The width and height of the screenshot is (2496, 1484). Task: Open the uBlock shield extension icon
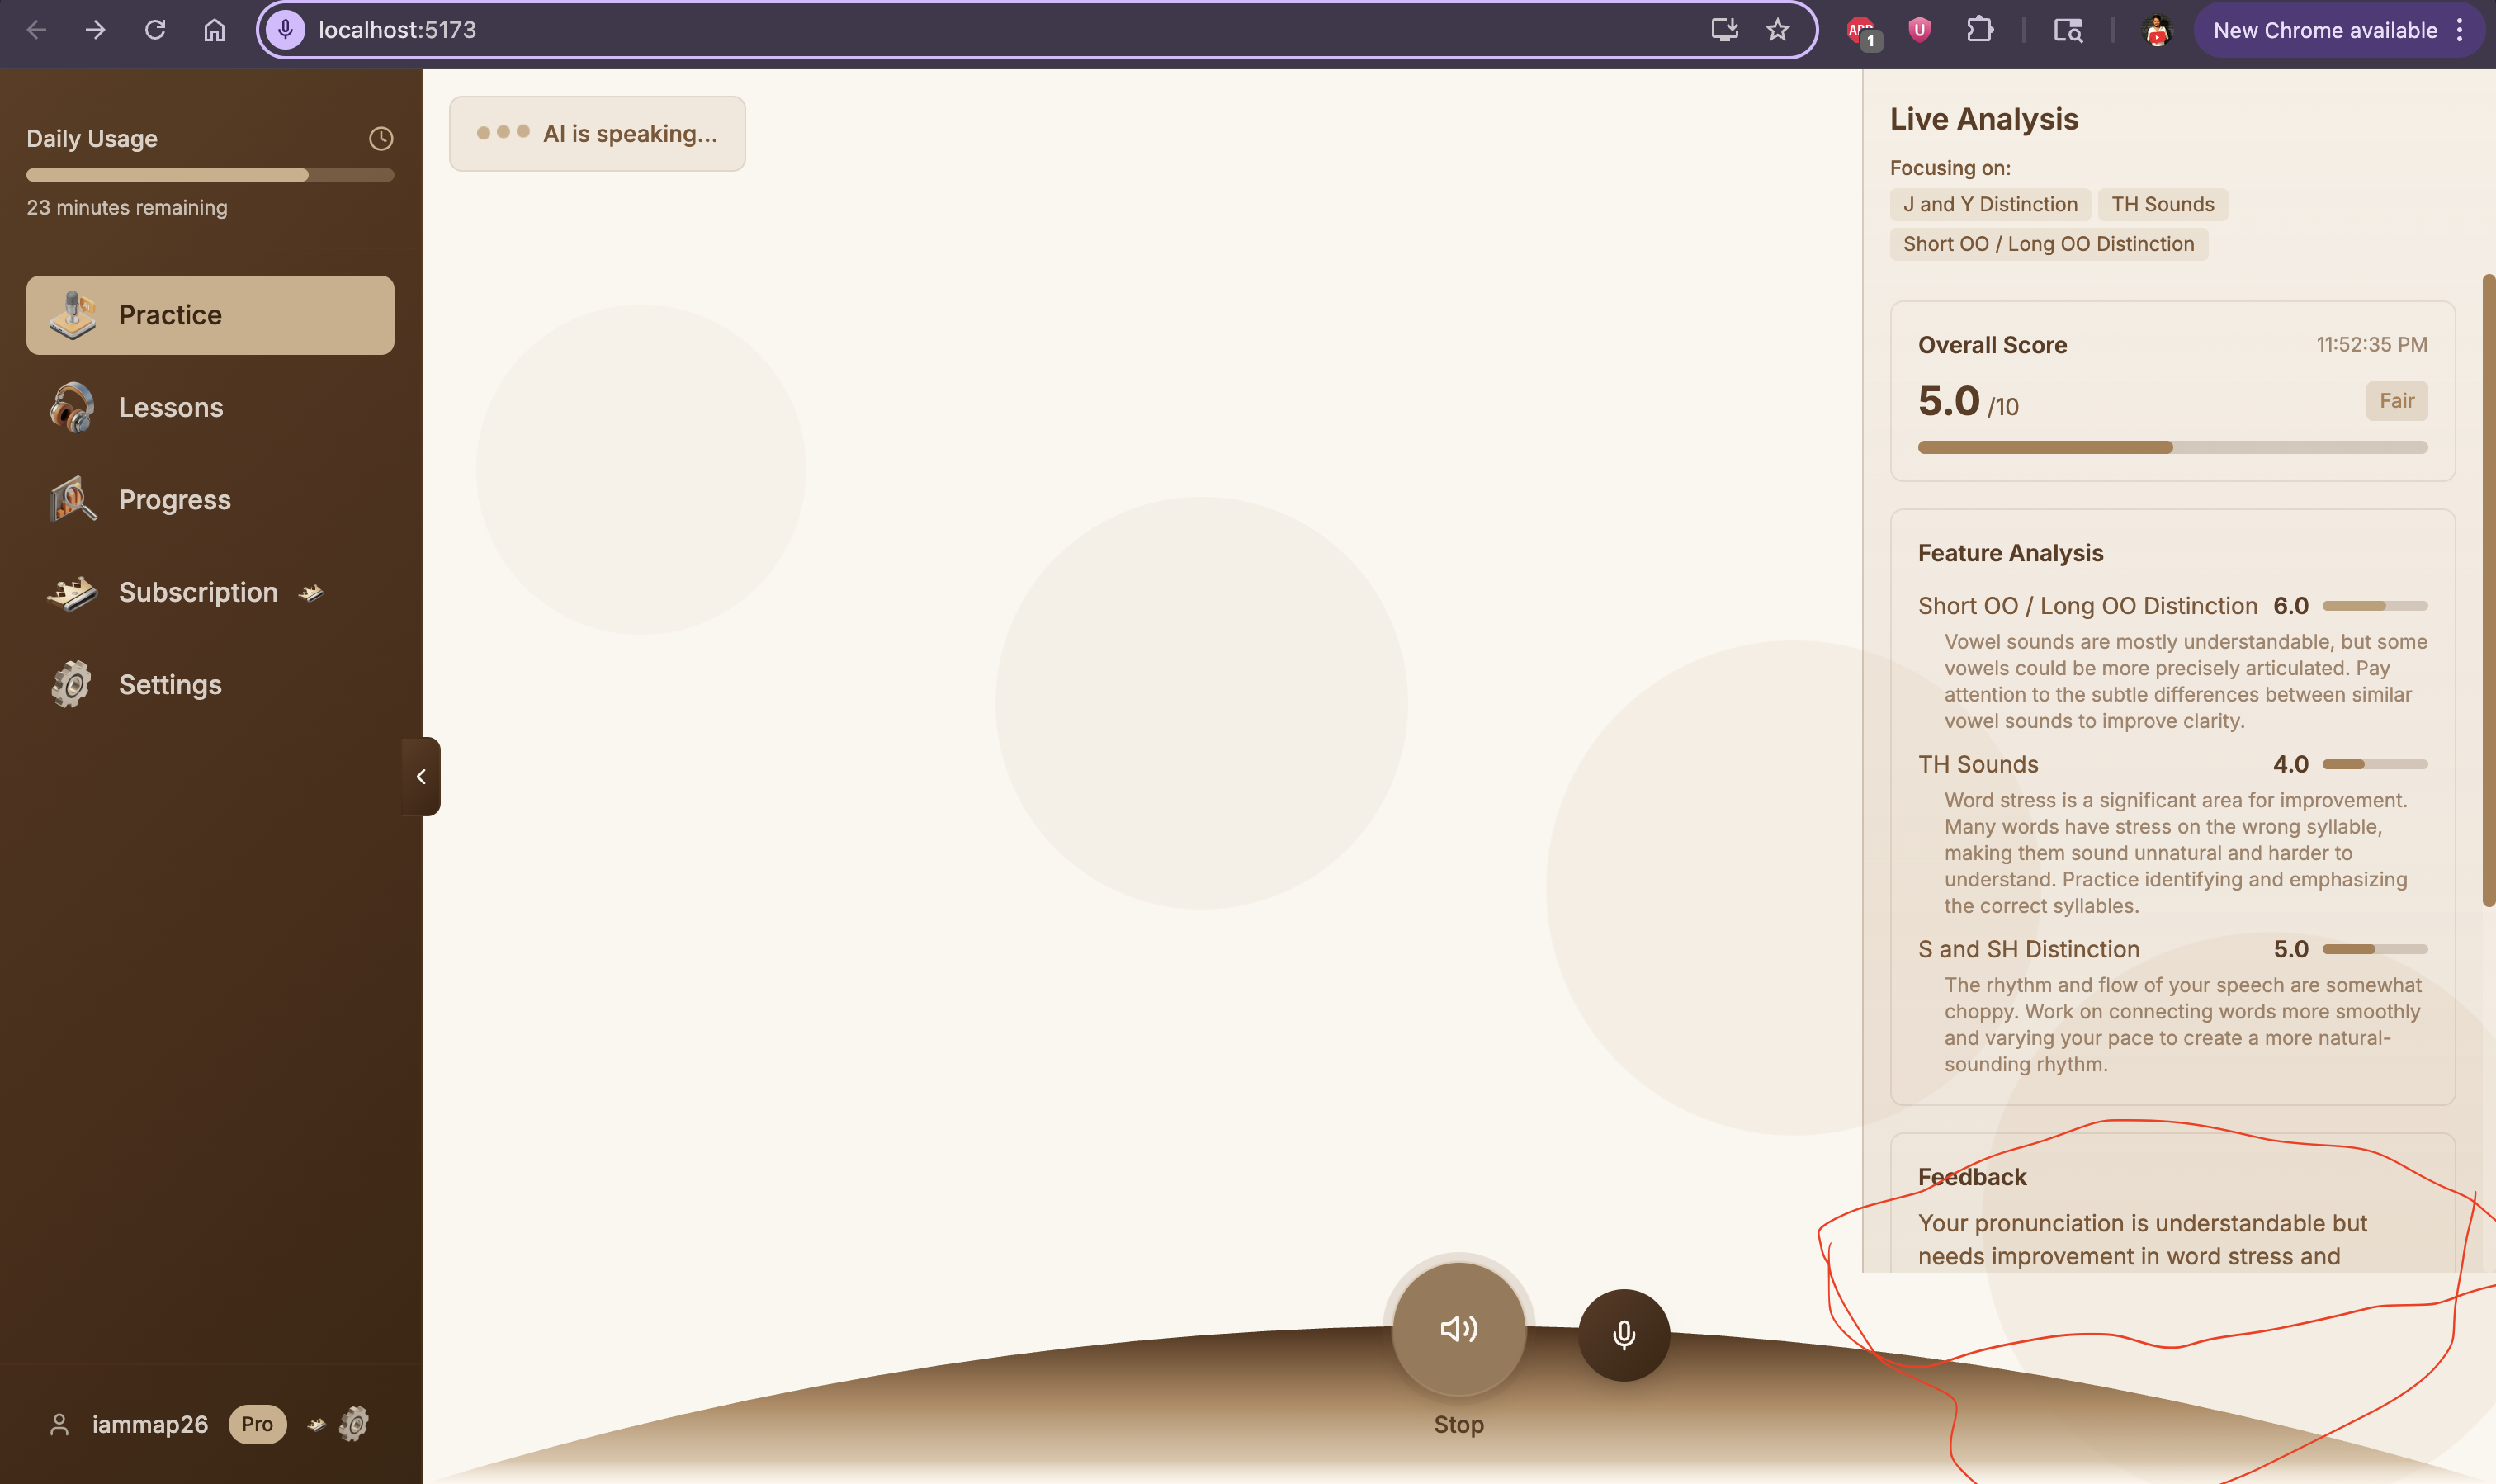coord(1918,30)
